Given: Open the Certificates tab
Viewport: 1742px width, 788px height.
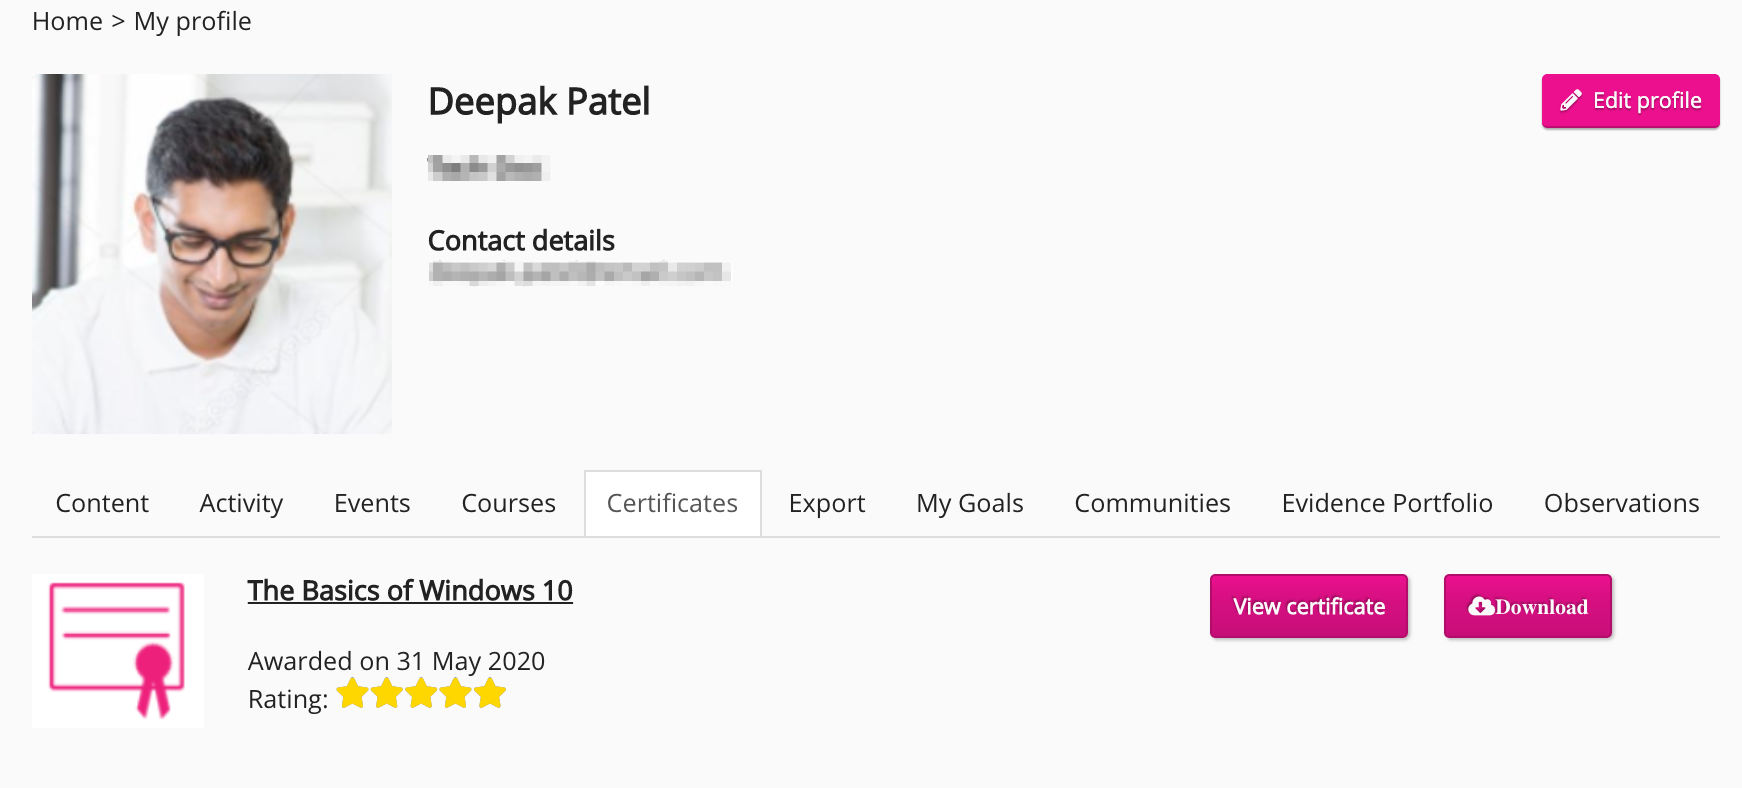Looking at the screenshot, I should pyautogui.click(x=672, y=503).
